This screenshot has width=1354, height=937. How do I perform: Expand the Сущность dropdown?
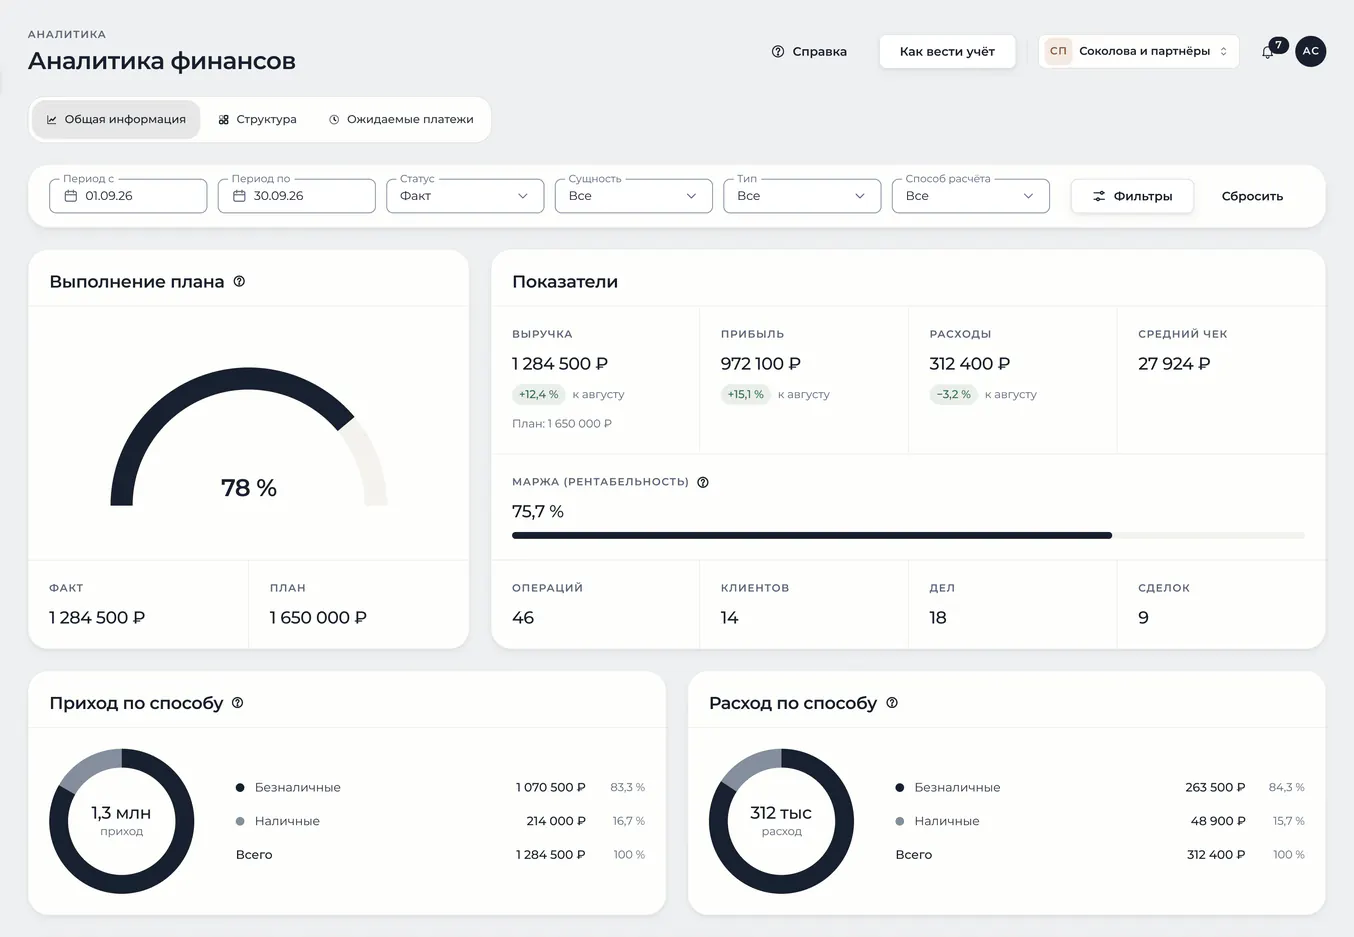tap(634, 196)
